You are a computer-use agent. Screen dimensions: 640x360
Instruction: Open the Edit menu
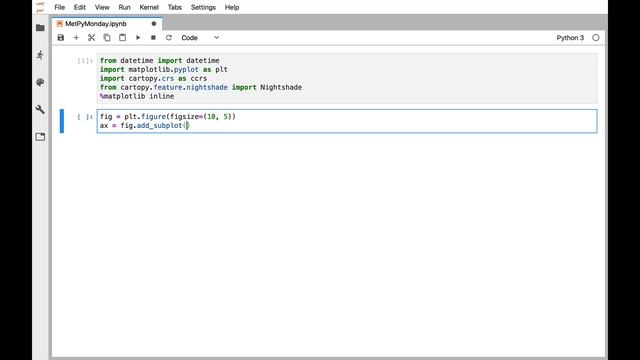point(80,7)
